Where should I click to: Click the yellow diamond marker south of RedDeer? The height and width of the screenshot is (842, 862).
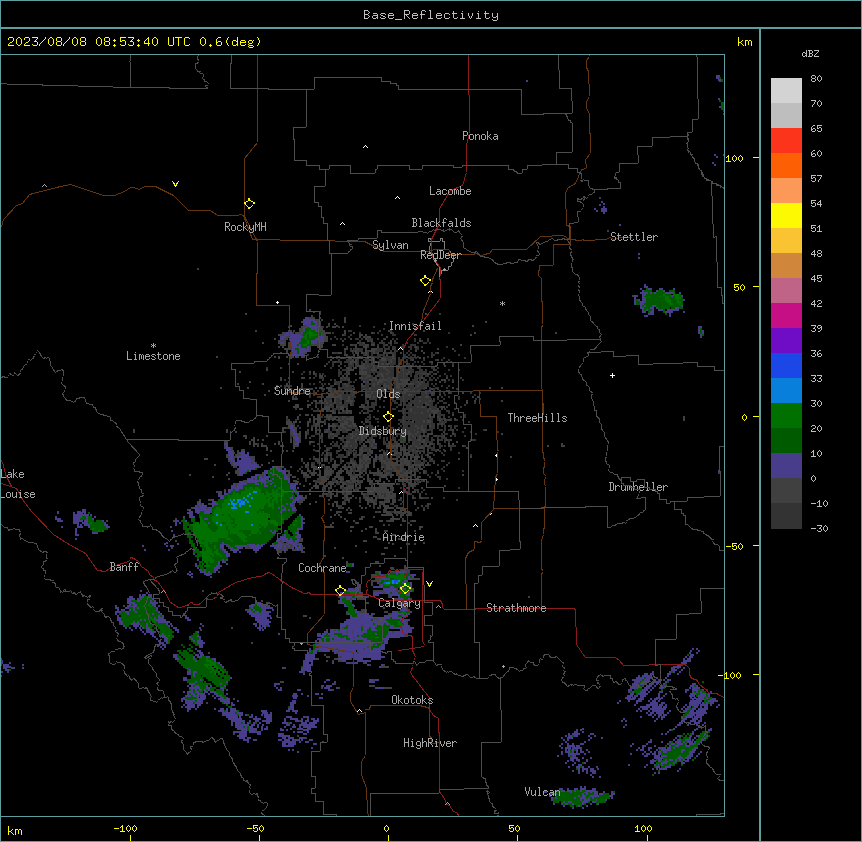click(x=425, y=281)
